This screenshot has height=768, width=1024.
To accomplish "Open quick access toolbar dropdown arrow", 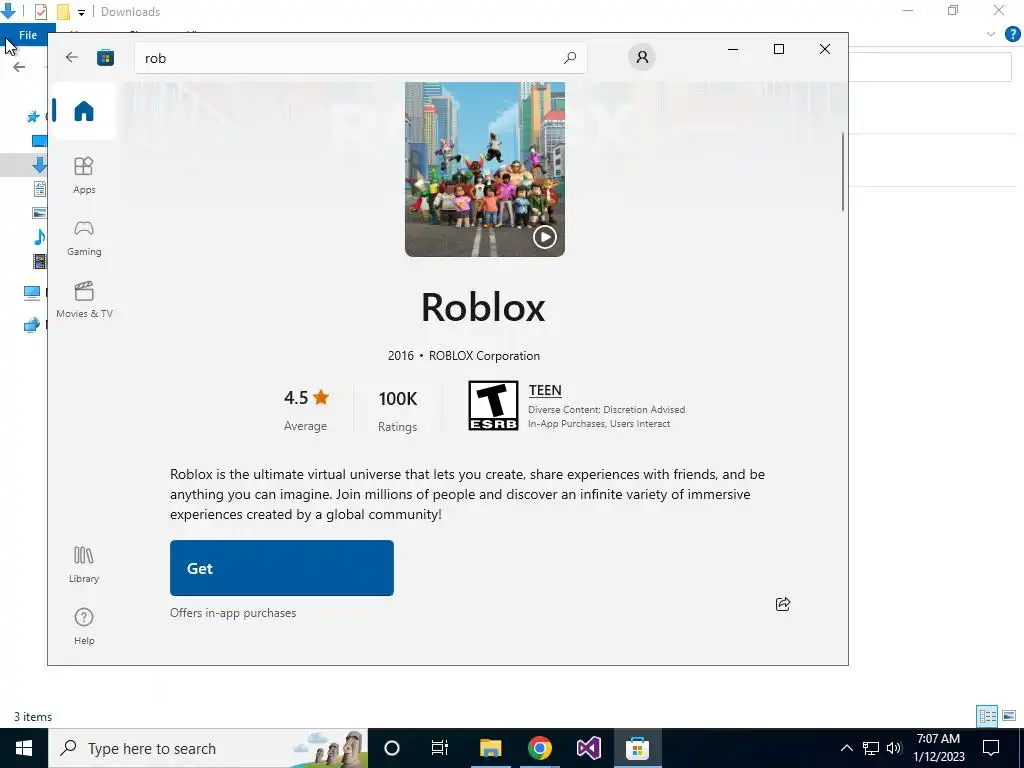I will (81, 12).
